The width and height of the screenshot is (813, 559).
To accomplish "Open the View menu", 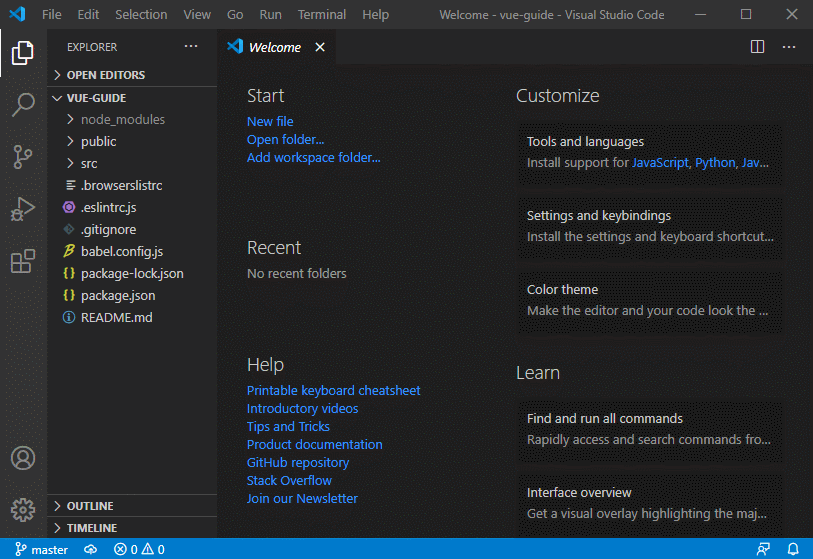I will pos(197,15).
